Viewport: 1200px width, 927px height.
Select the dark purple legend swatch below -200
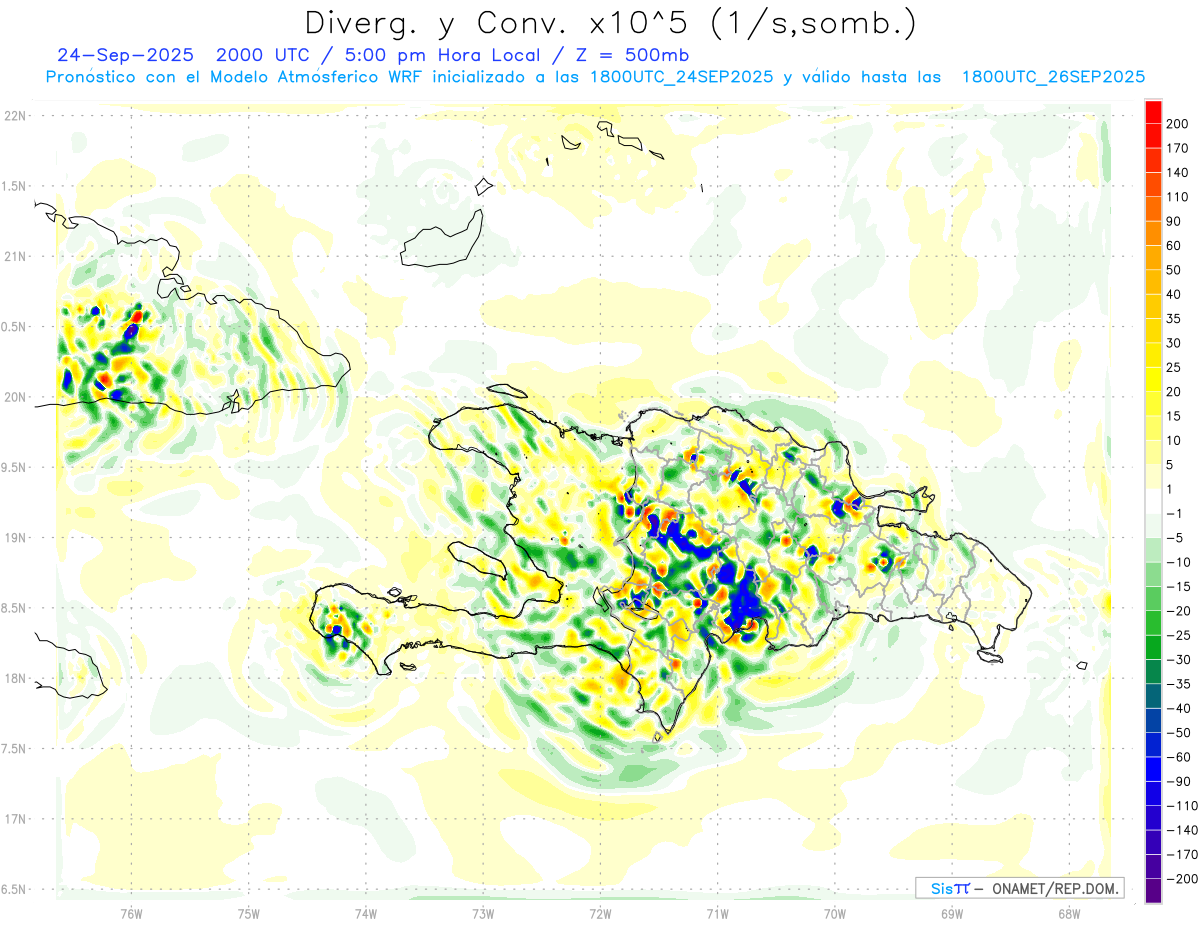coord(1153,890)
